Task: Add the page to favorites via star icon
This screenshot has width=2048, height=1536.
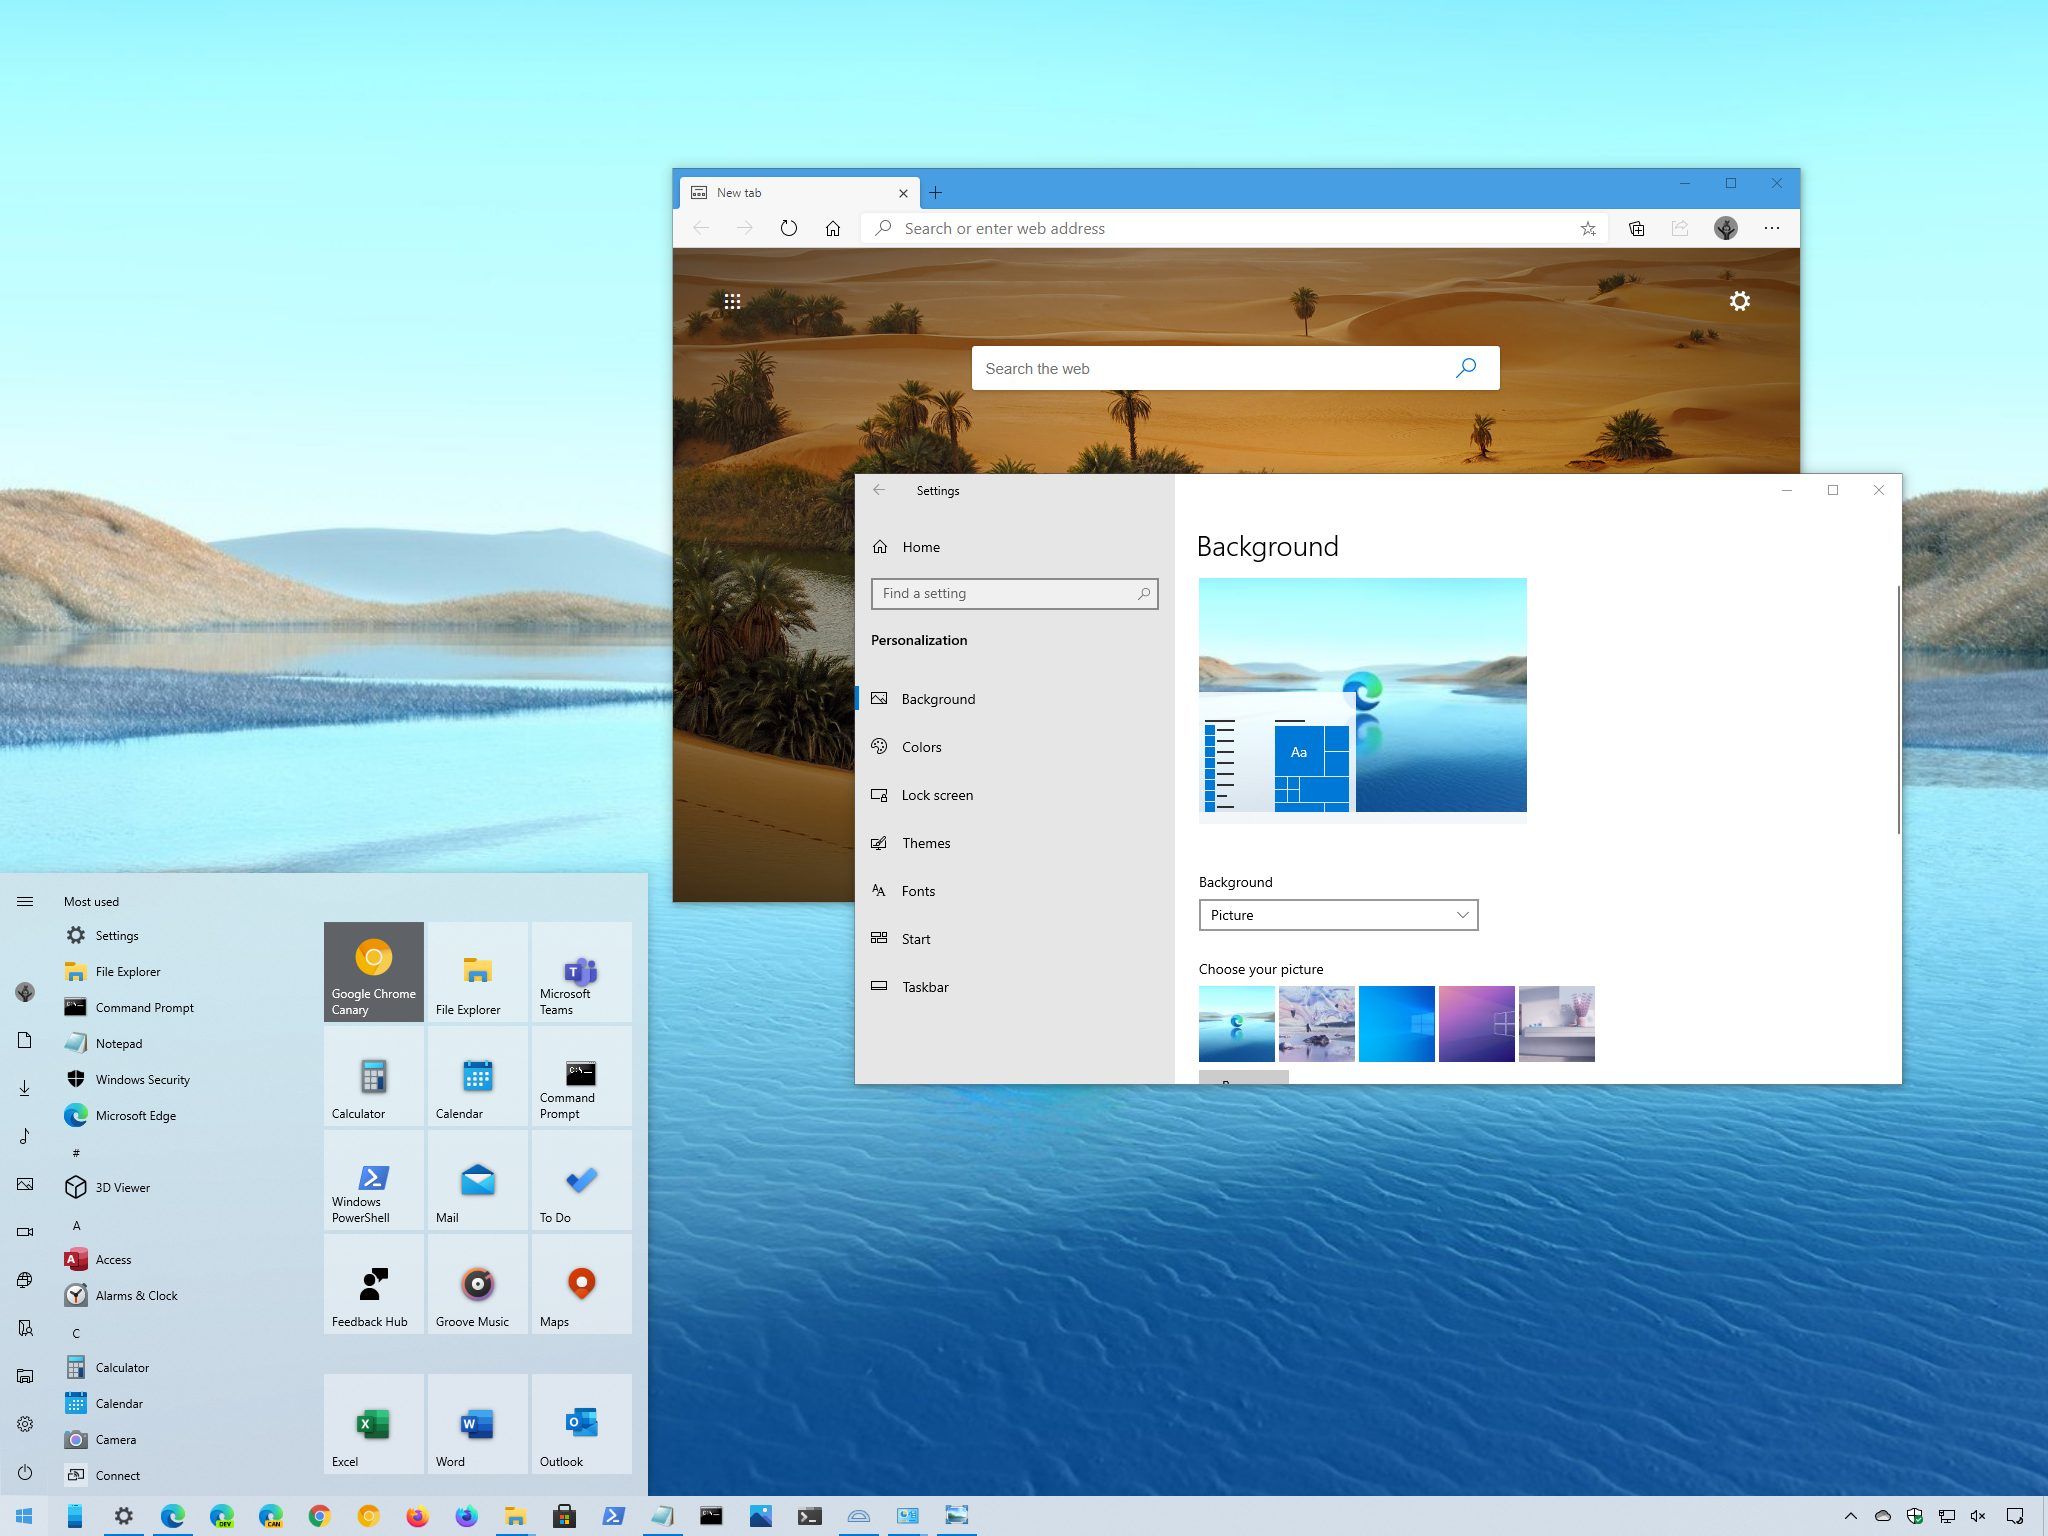Action: [x=1588, y=228]
